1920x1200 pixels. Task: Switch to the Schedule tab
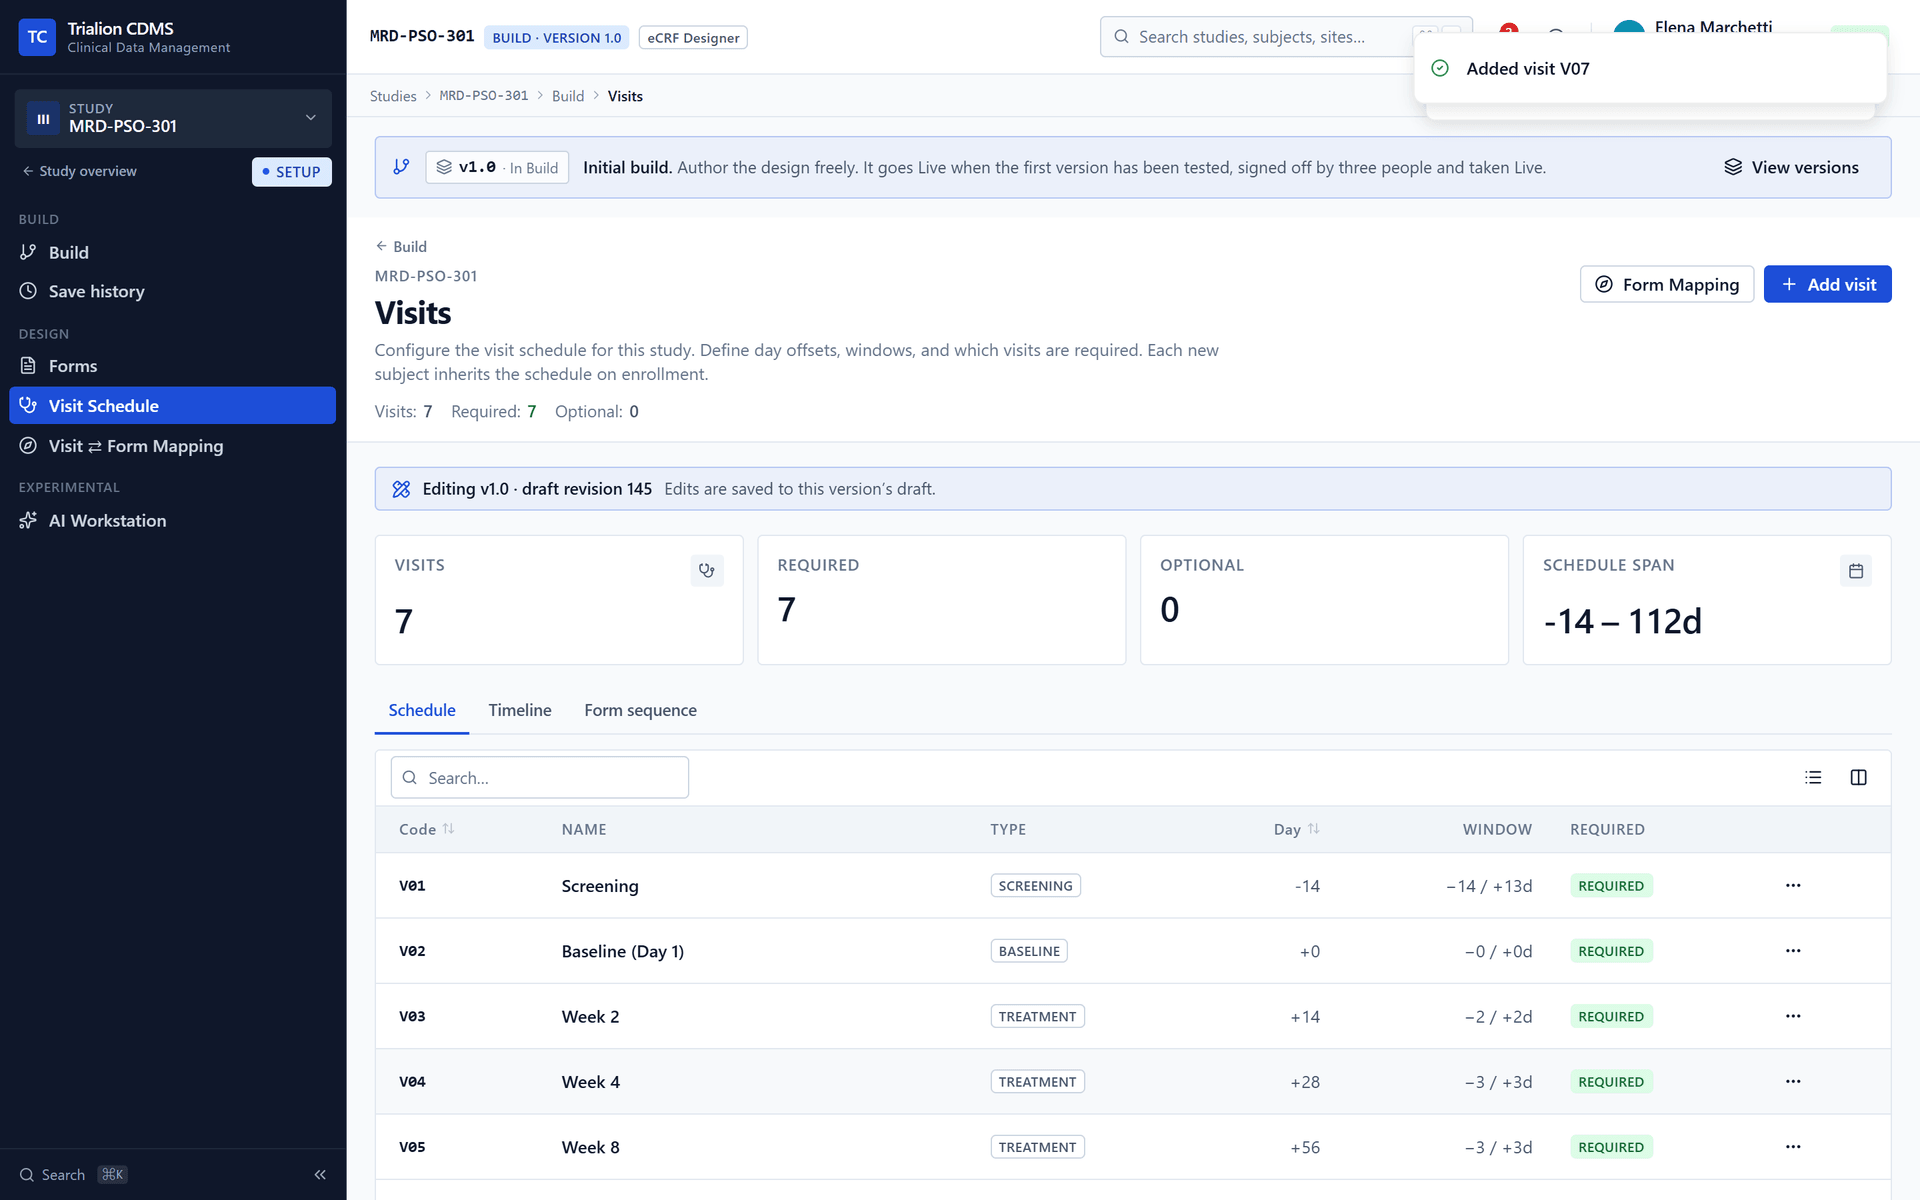(422, 710)
